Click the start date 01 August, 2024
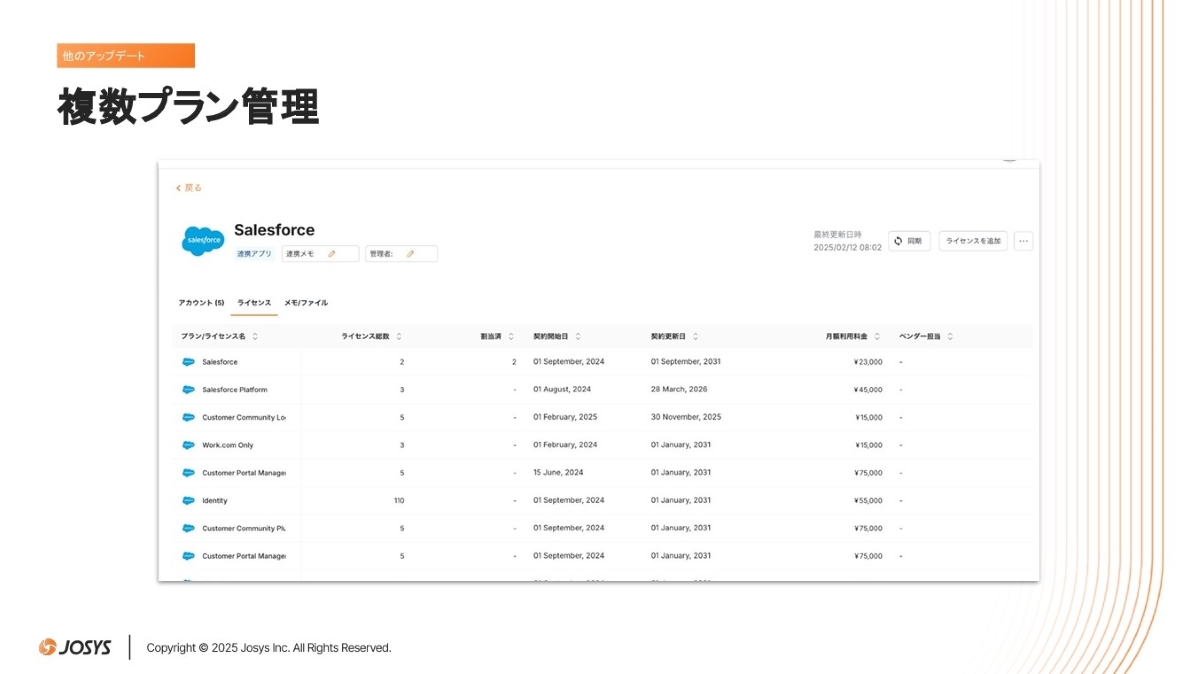This screenshot has width=1200, height=674. pos(562,390)
